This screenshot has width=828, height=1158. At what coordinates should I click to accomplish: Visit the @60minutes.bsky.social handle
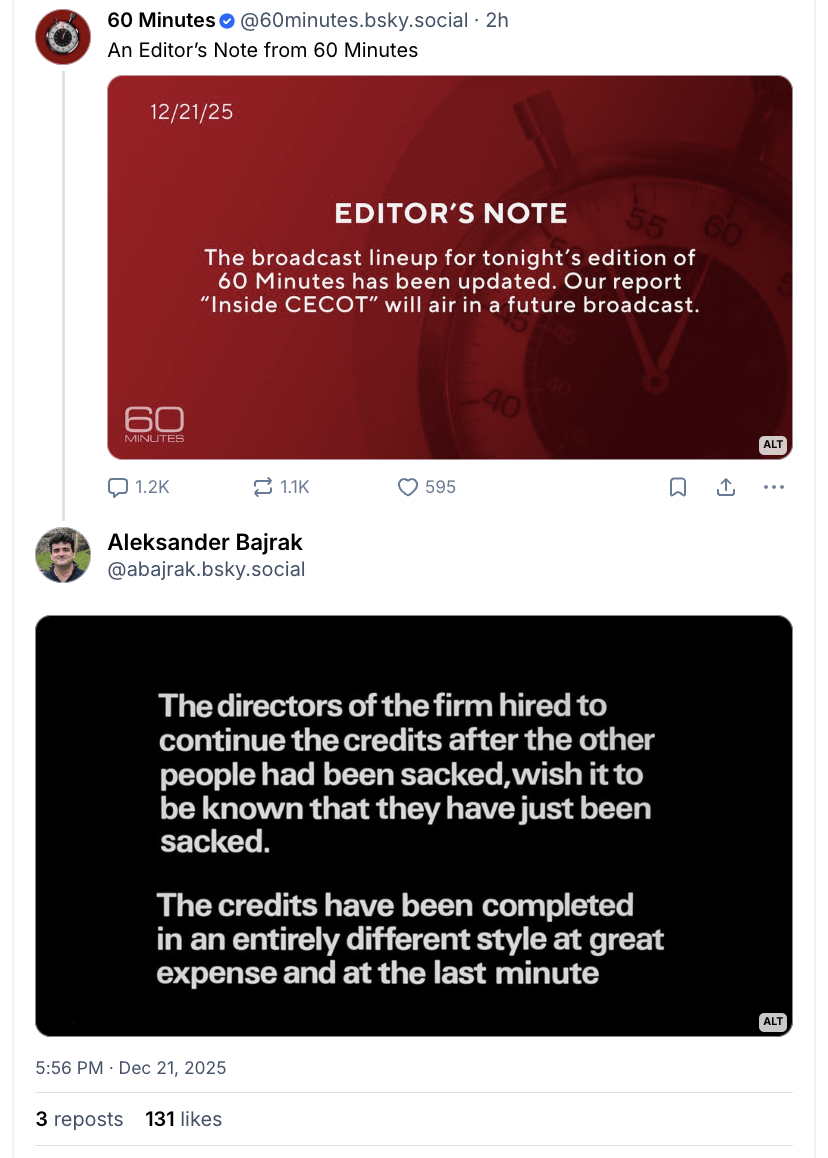(x=355, y=20)
